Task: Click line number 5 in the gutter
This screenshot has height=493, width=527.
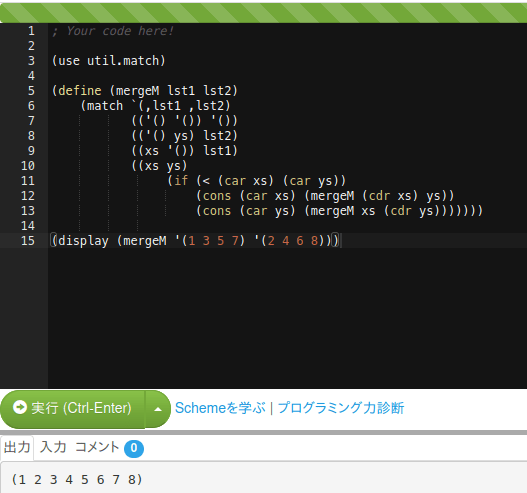Action: coord(31,91)
